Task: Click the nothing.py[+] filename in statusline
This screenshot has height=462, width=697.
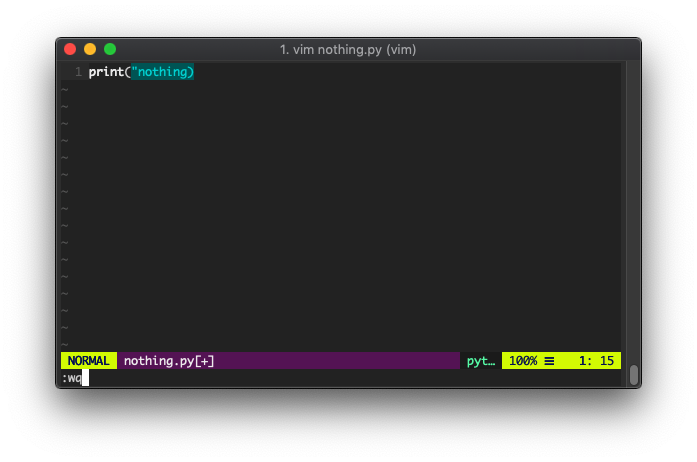Action: tap(169, 361)
